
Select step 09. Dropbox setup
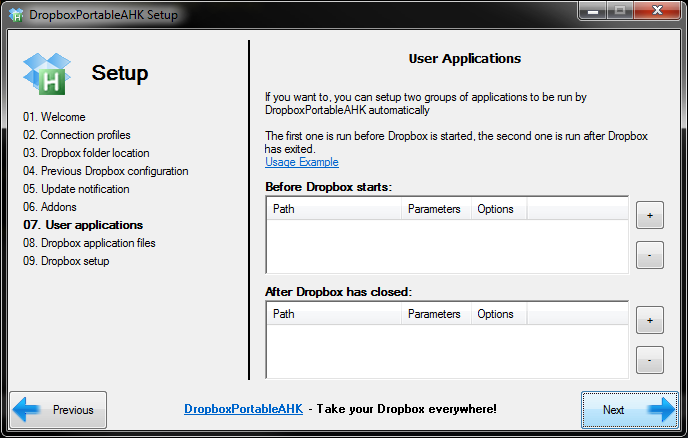(x=66, y=261)
